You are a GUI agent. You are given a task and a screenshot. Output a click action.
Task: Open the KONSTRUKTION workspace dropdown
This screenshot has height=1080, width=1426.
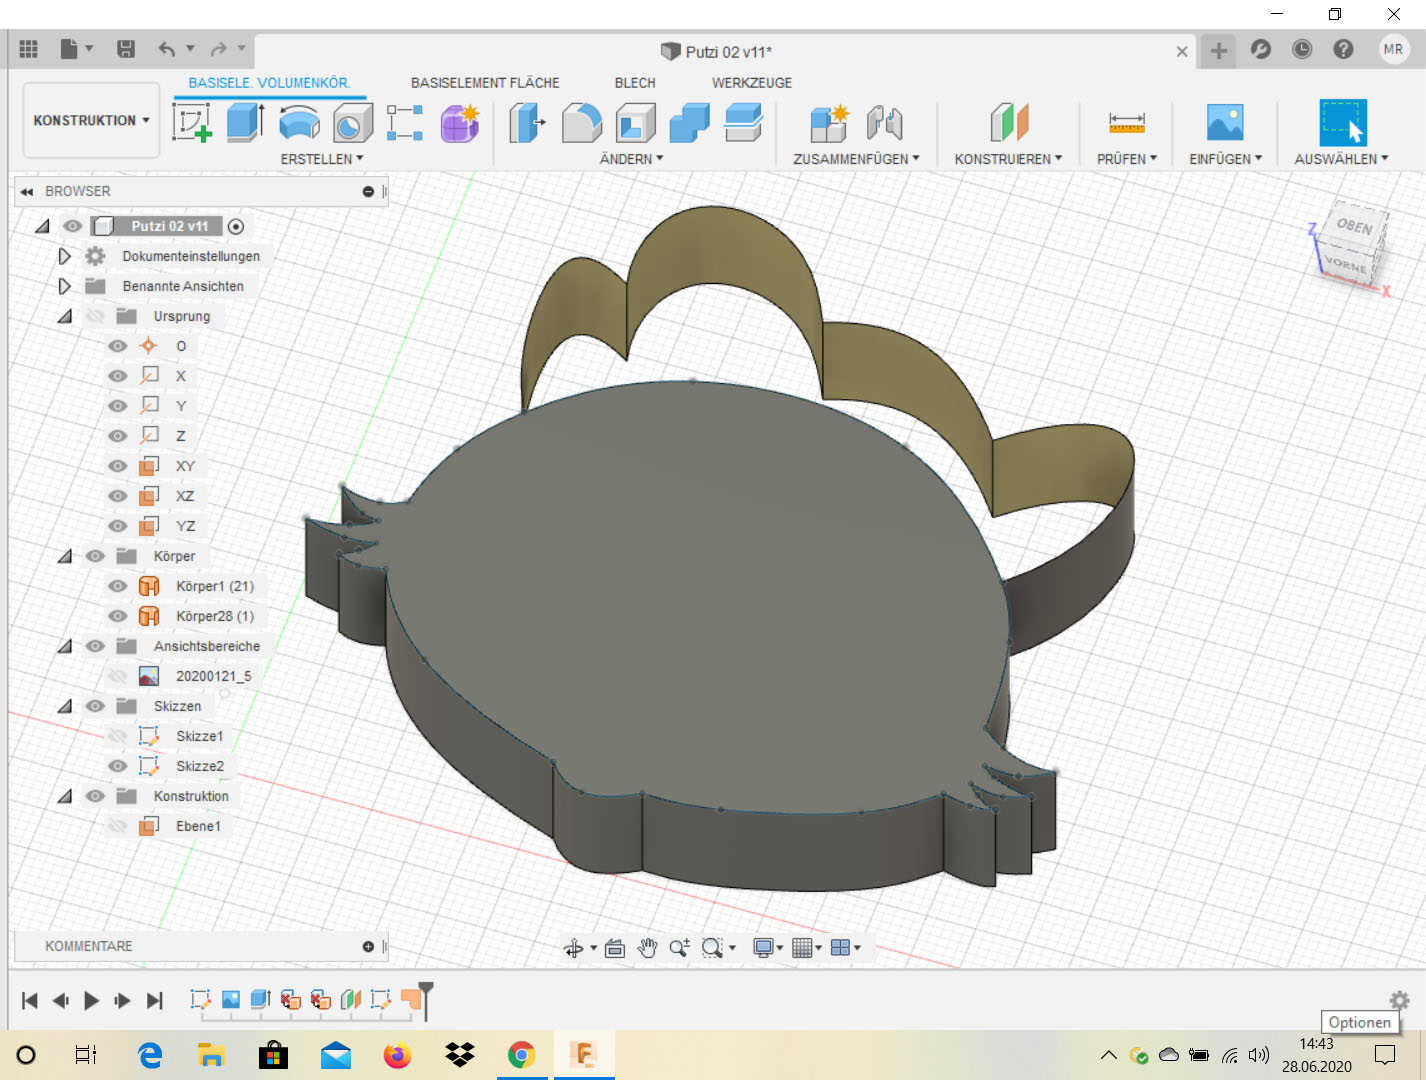click(x=91, y=120)
